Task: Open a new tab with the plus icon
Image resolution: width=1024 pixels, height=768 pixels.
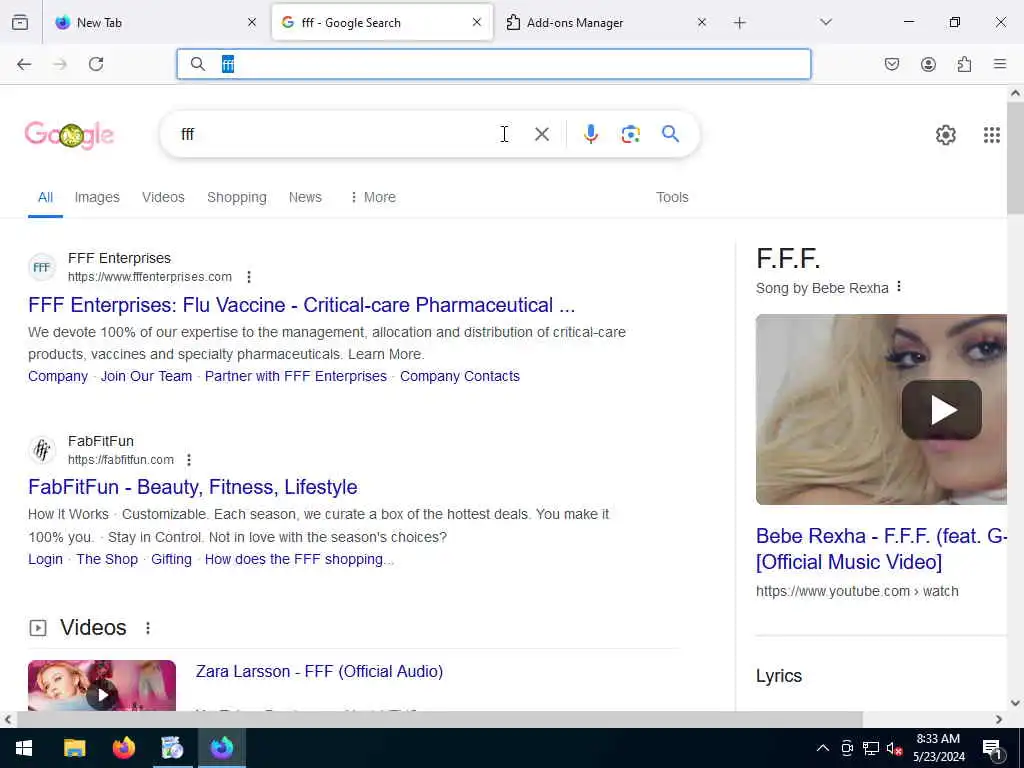Action: point(739,23)
